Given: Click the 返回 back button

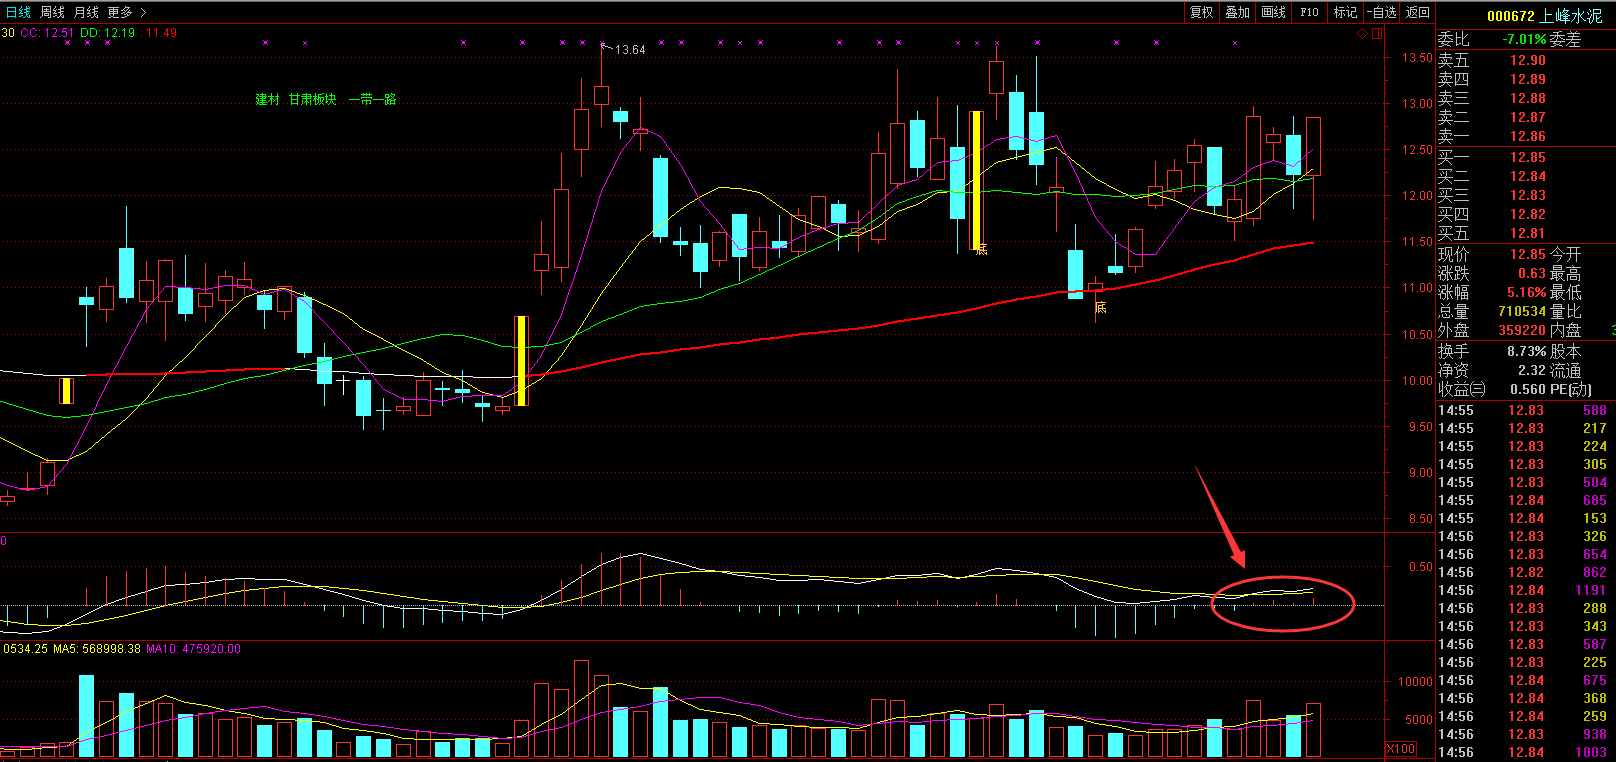Looking at the screenshot, I should (1417, 12).
